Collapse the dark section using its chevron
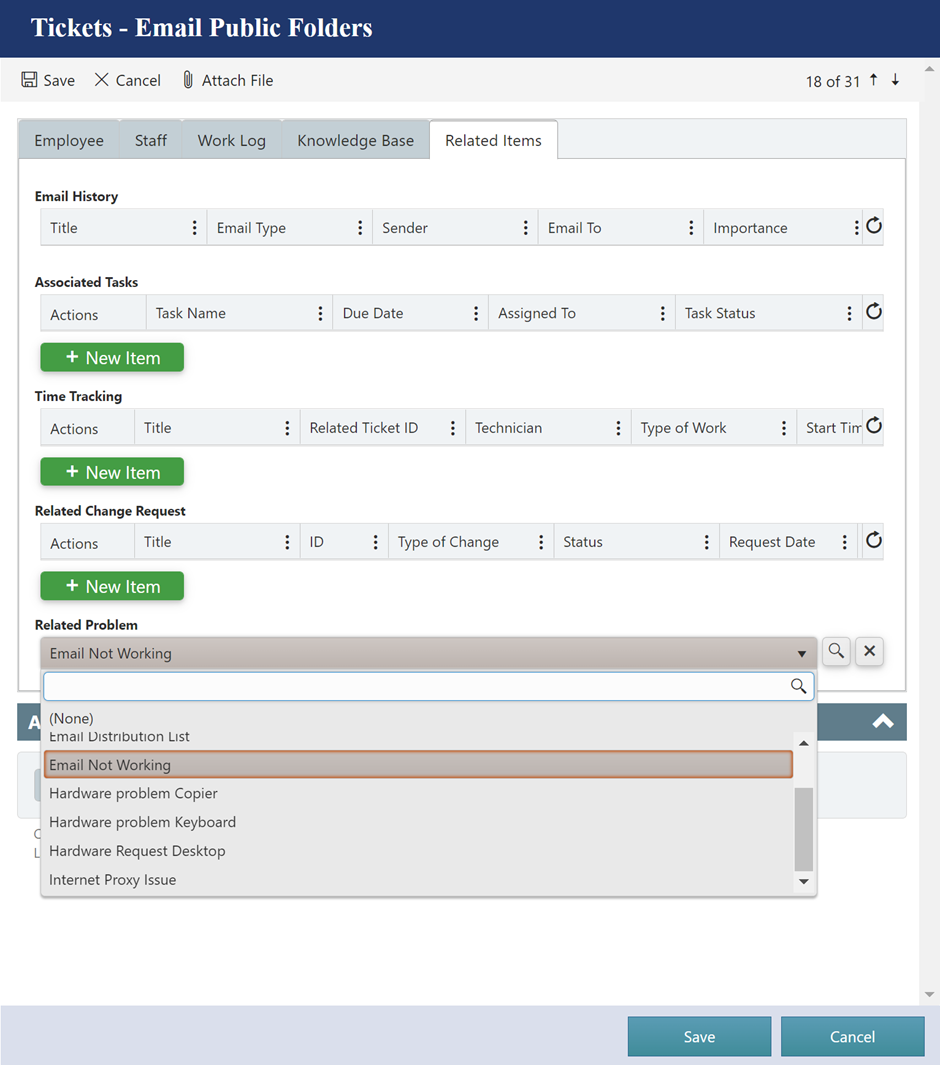The width and height of the screenshot is (940, 1065). (x=881, y=721)
